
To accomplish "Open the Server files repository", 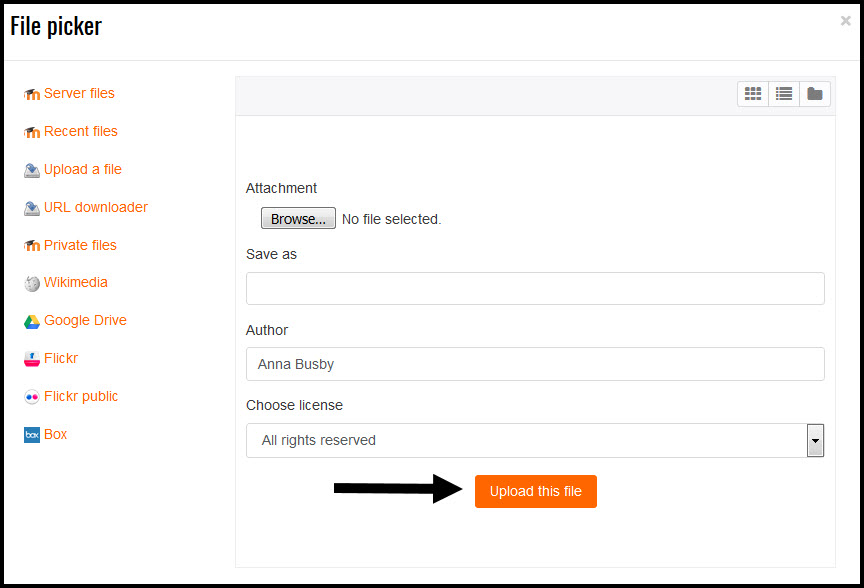I will (x=79, y=93).
